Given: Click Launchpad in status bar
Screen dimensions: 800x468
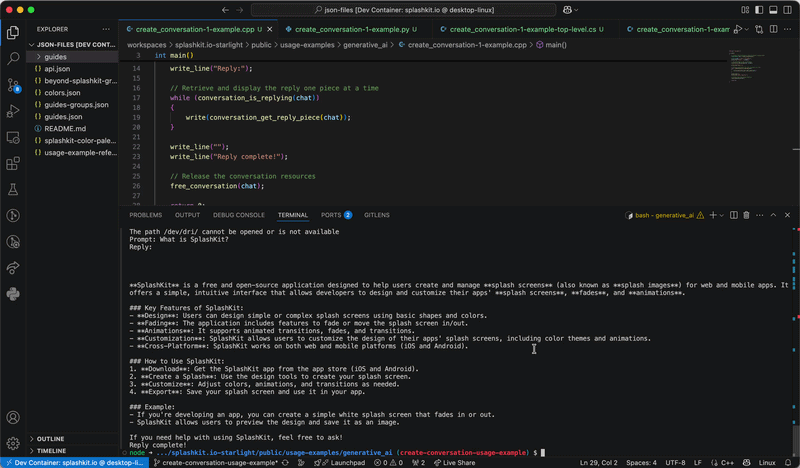Looking at the screenshot, I should (340, 463).
